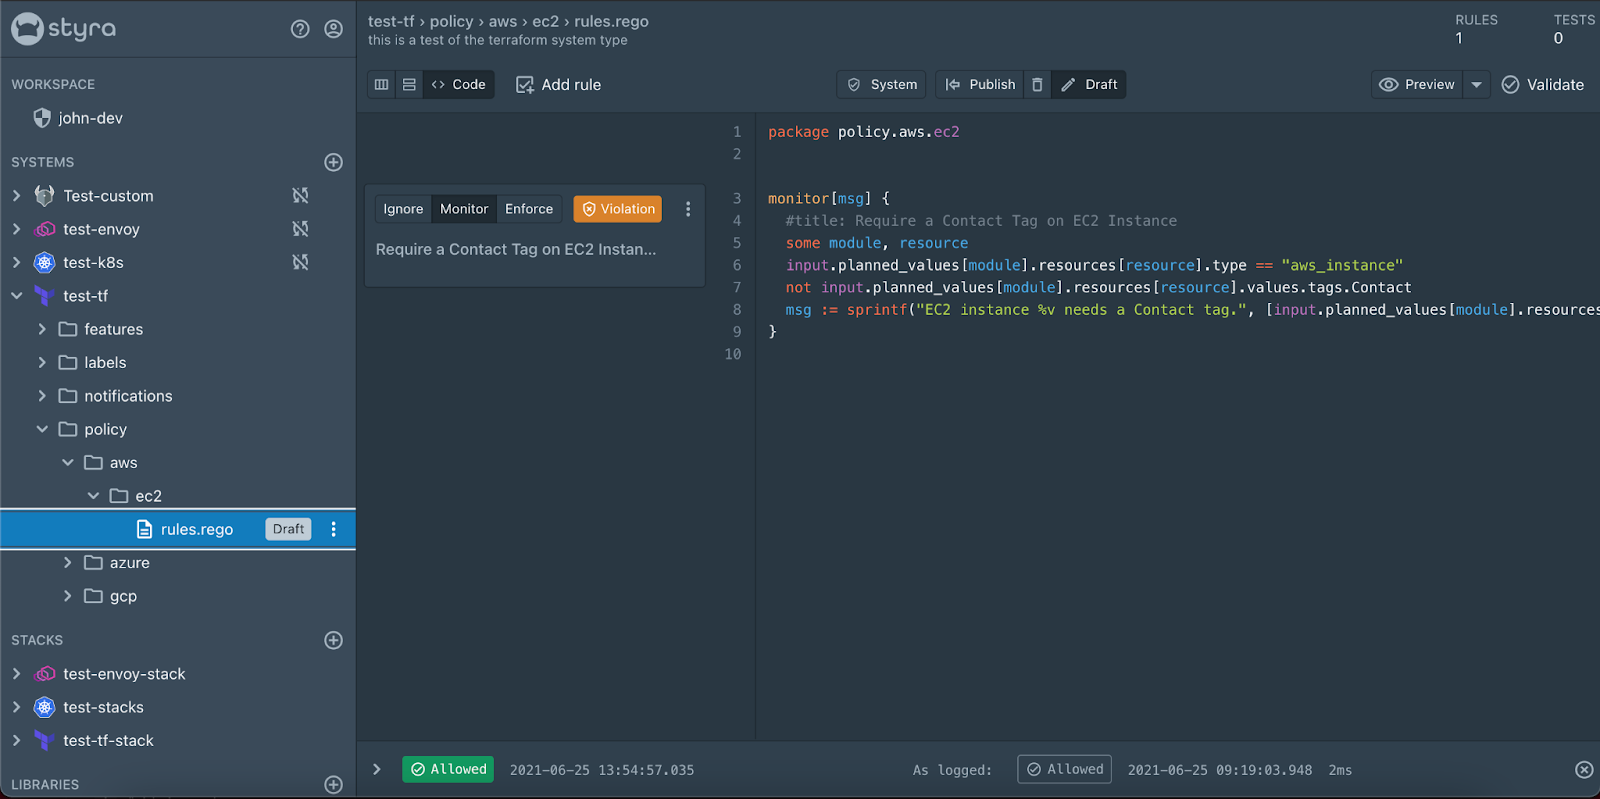Screen dimensions: 1600x799
Task: Collapse the ec2 folder
Action: [93, 496]
